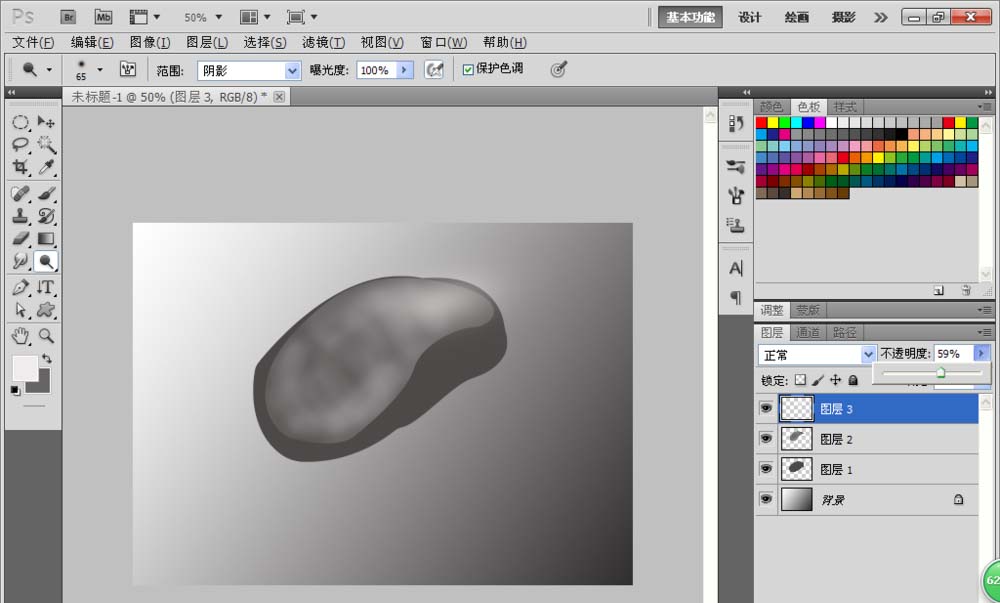
Task: Select the Lasso tool
Action: point(20,145)
